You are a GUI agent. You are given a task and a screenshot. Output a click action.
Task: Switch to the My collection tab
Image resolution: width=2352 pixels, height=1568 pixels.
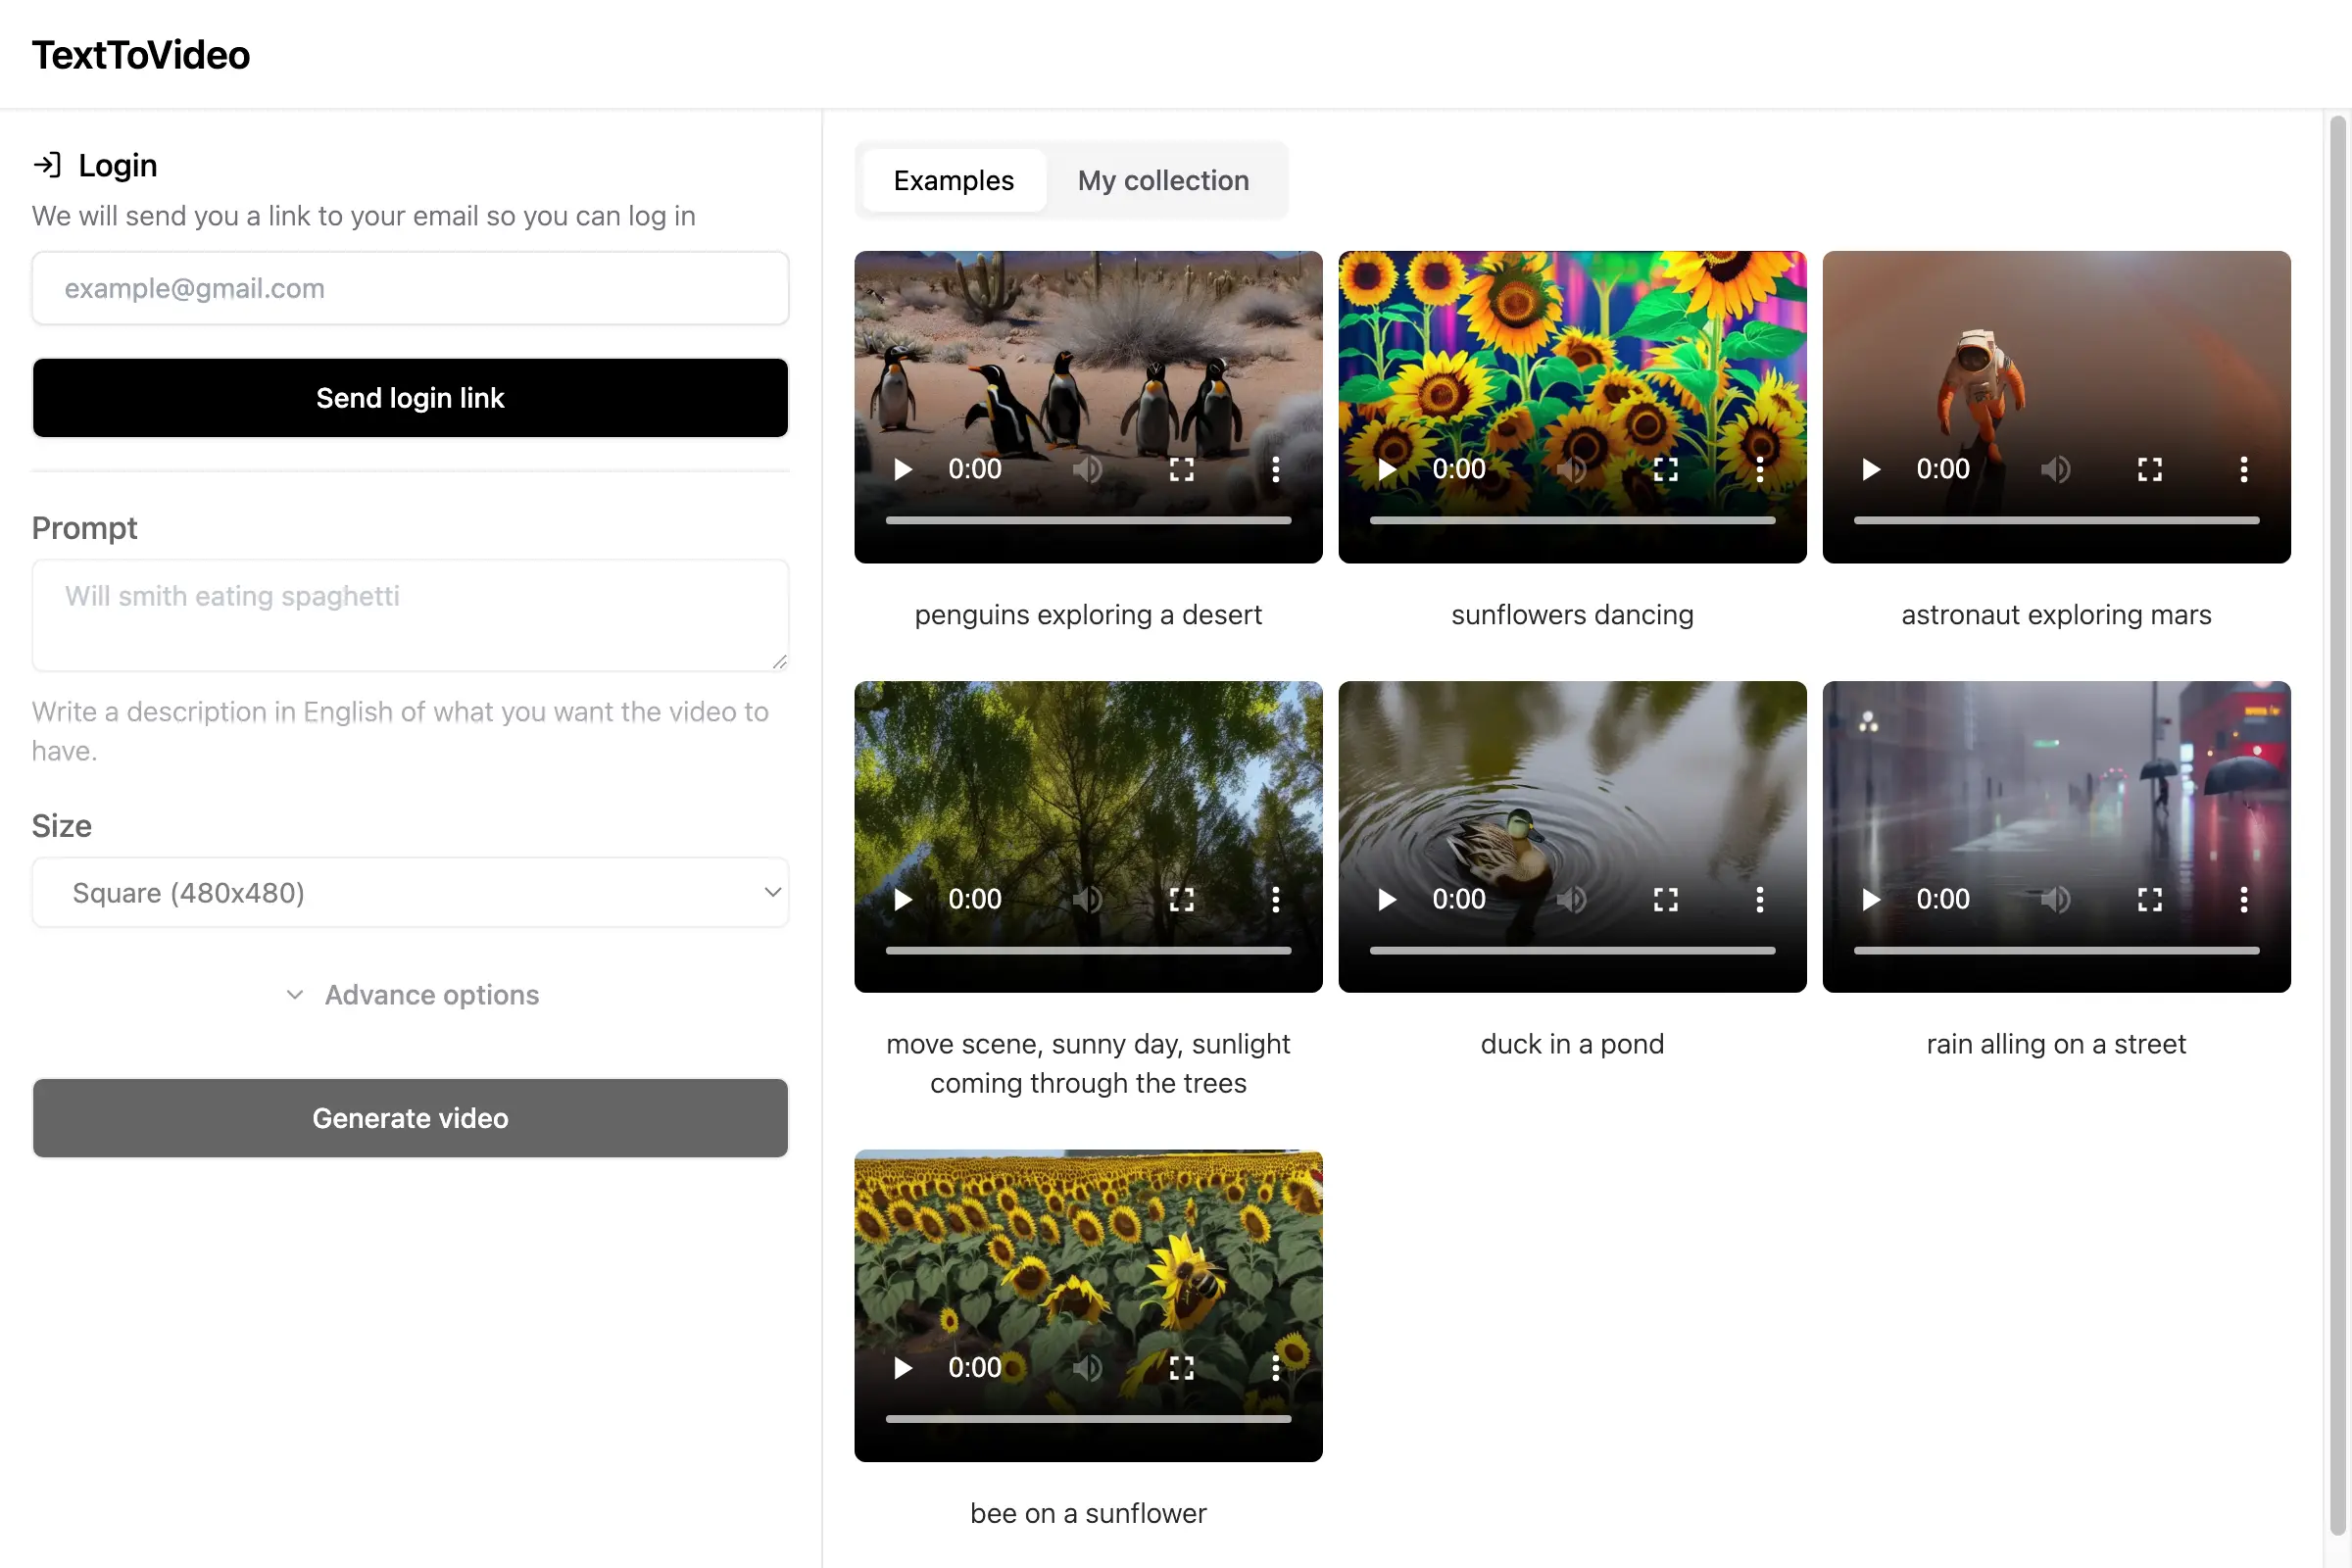[x=1163, y=180]
